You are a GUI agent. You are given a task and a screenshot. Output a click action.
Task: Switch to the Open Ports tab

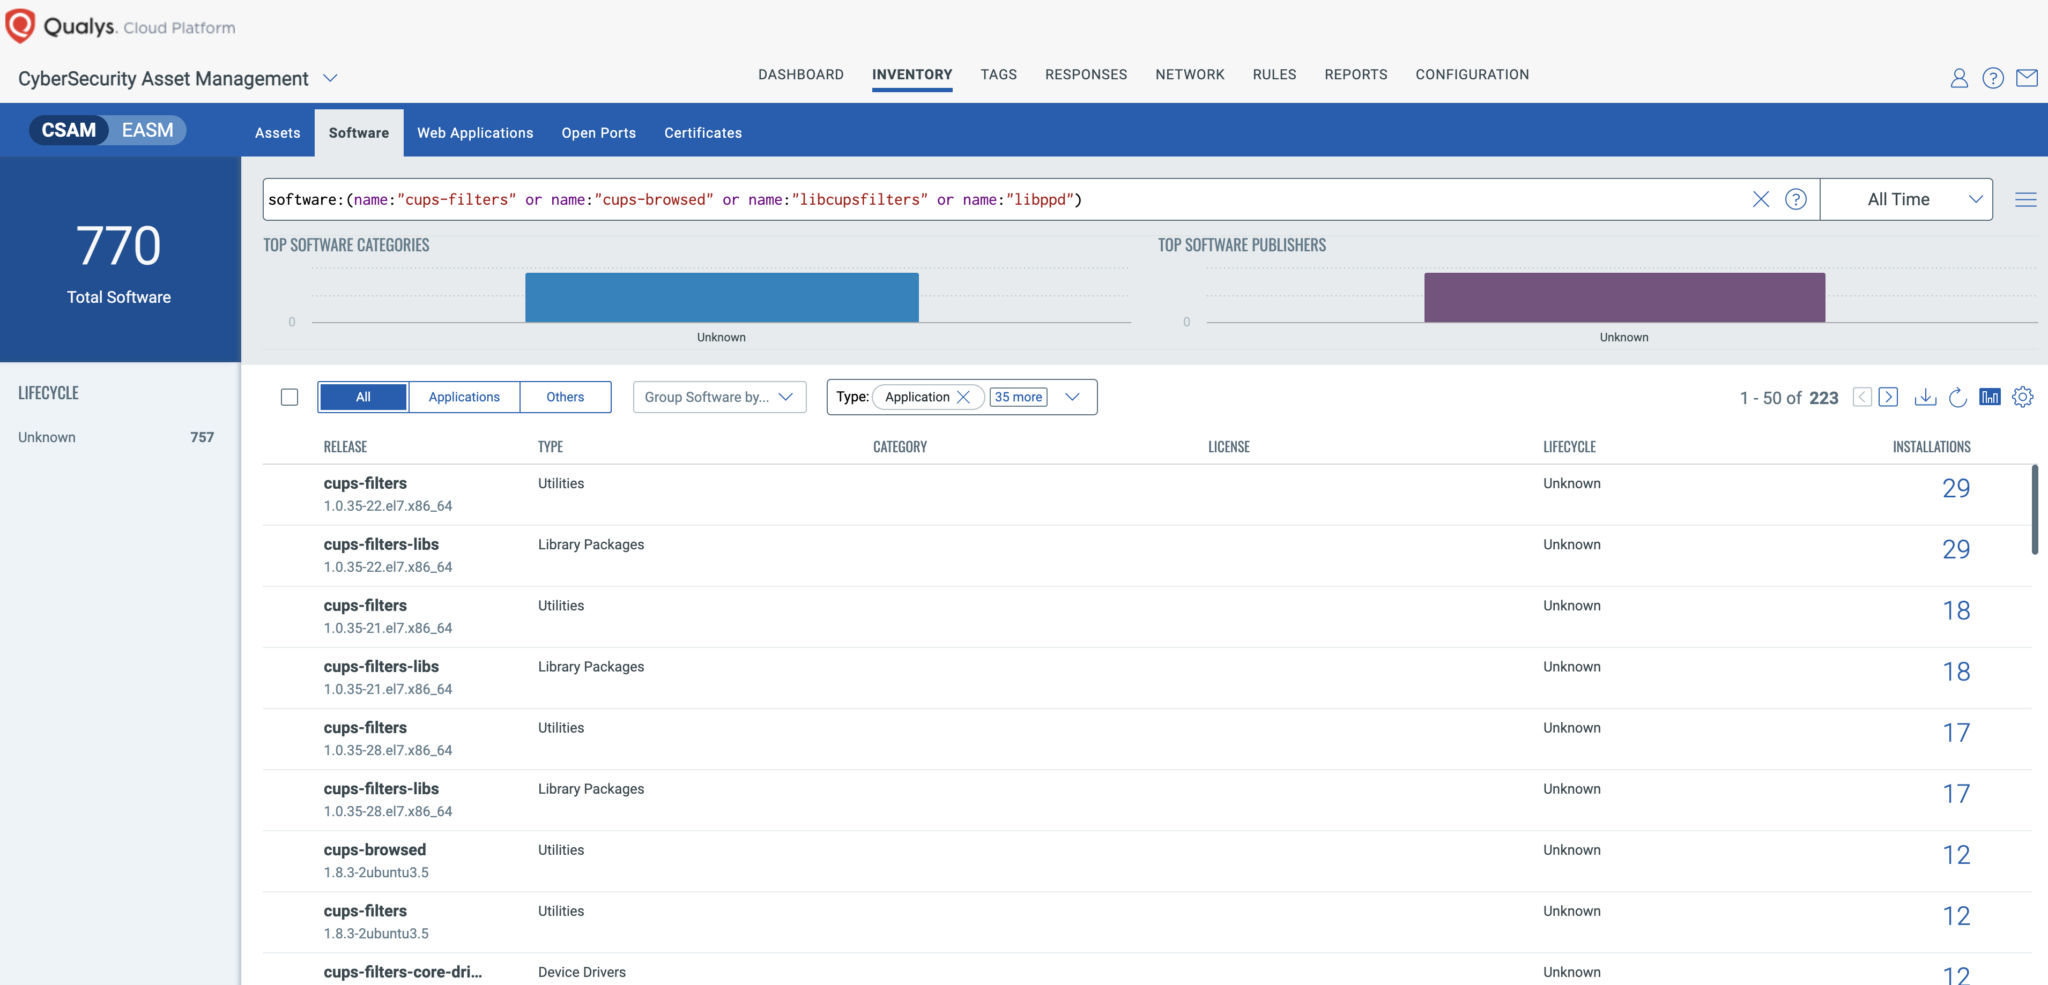(598, 133)
